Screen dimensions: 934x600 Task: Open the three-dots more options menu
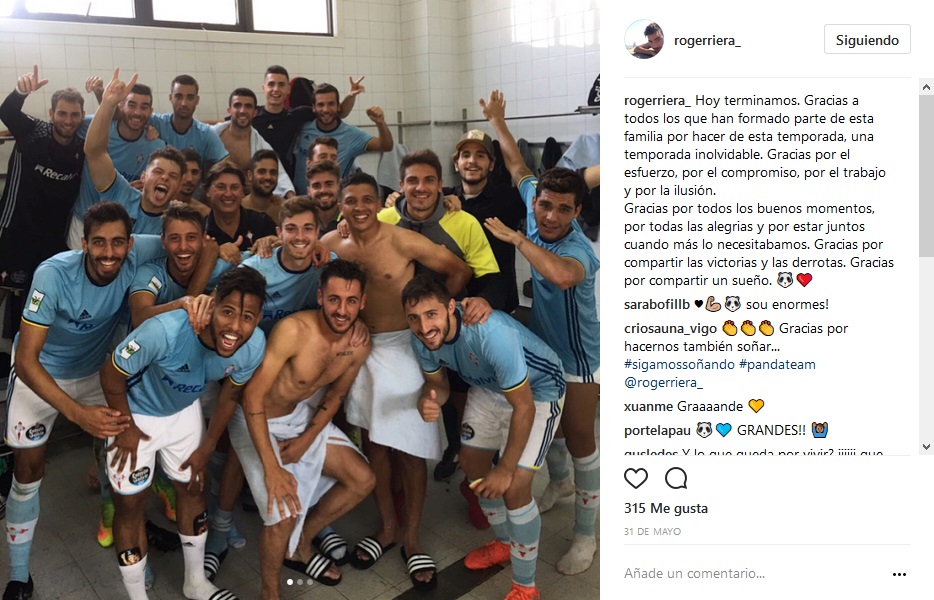[x=899, y=574]
